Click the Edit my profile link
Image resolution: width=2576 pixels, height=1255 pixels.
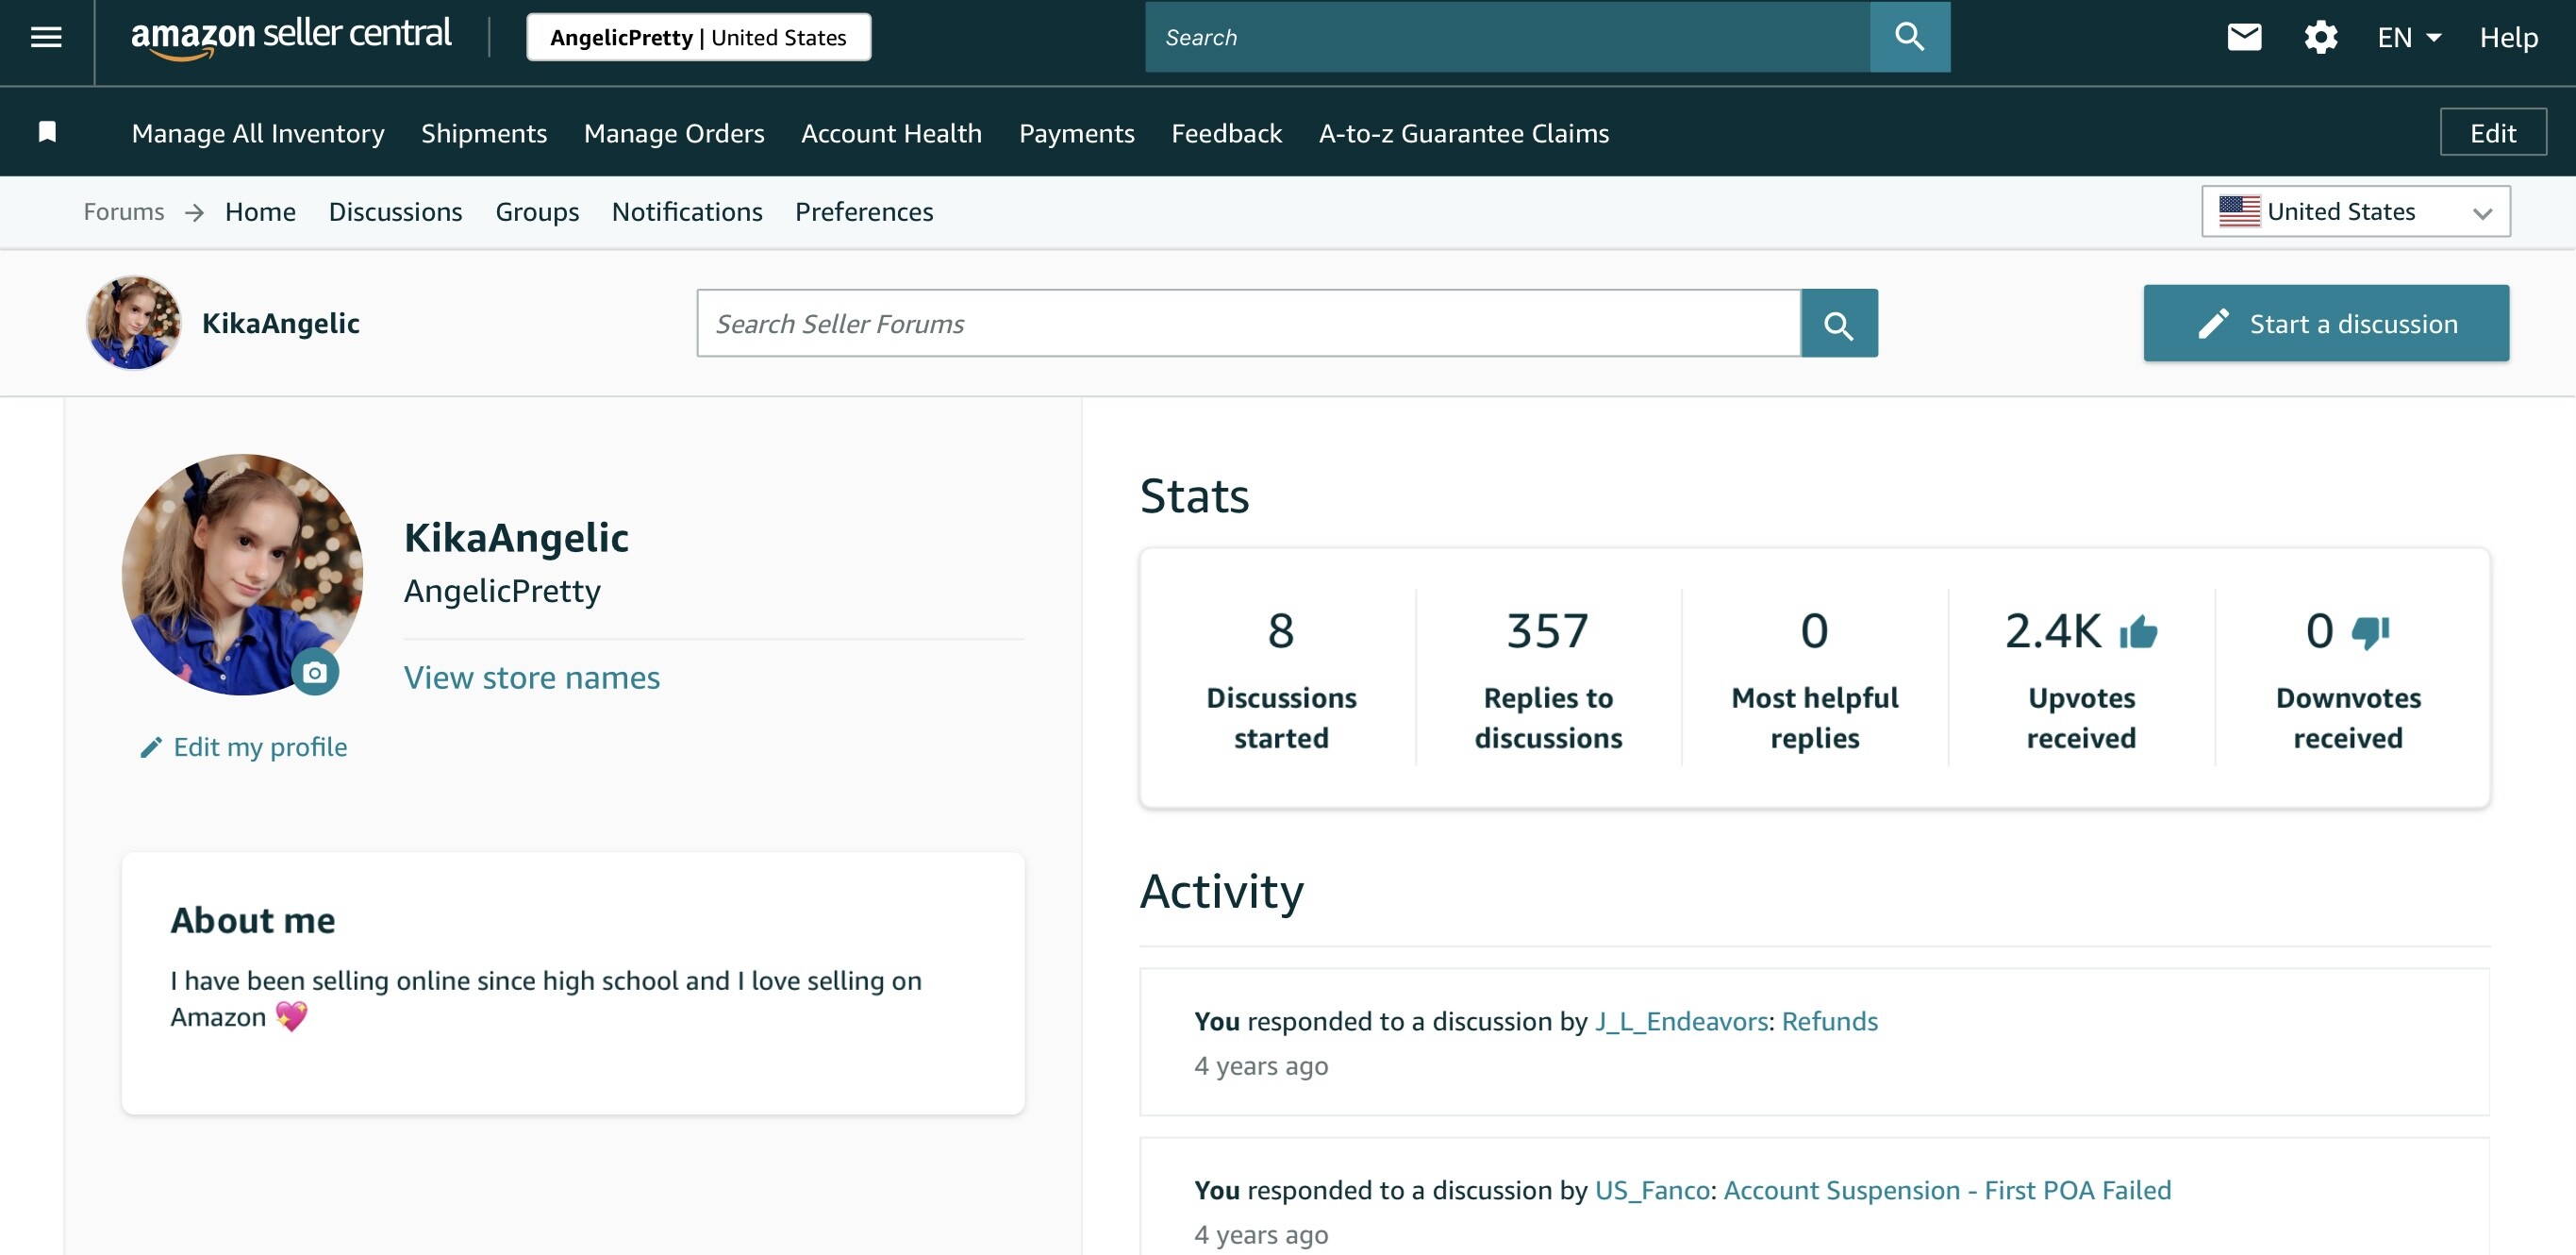click(x=260, y=747)
